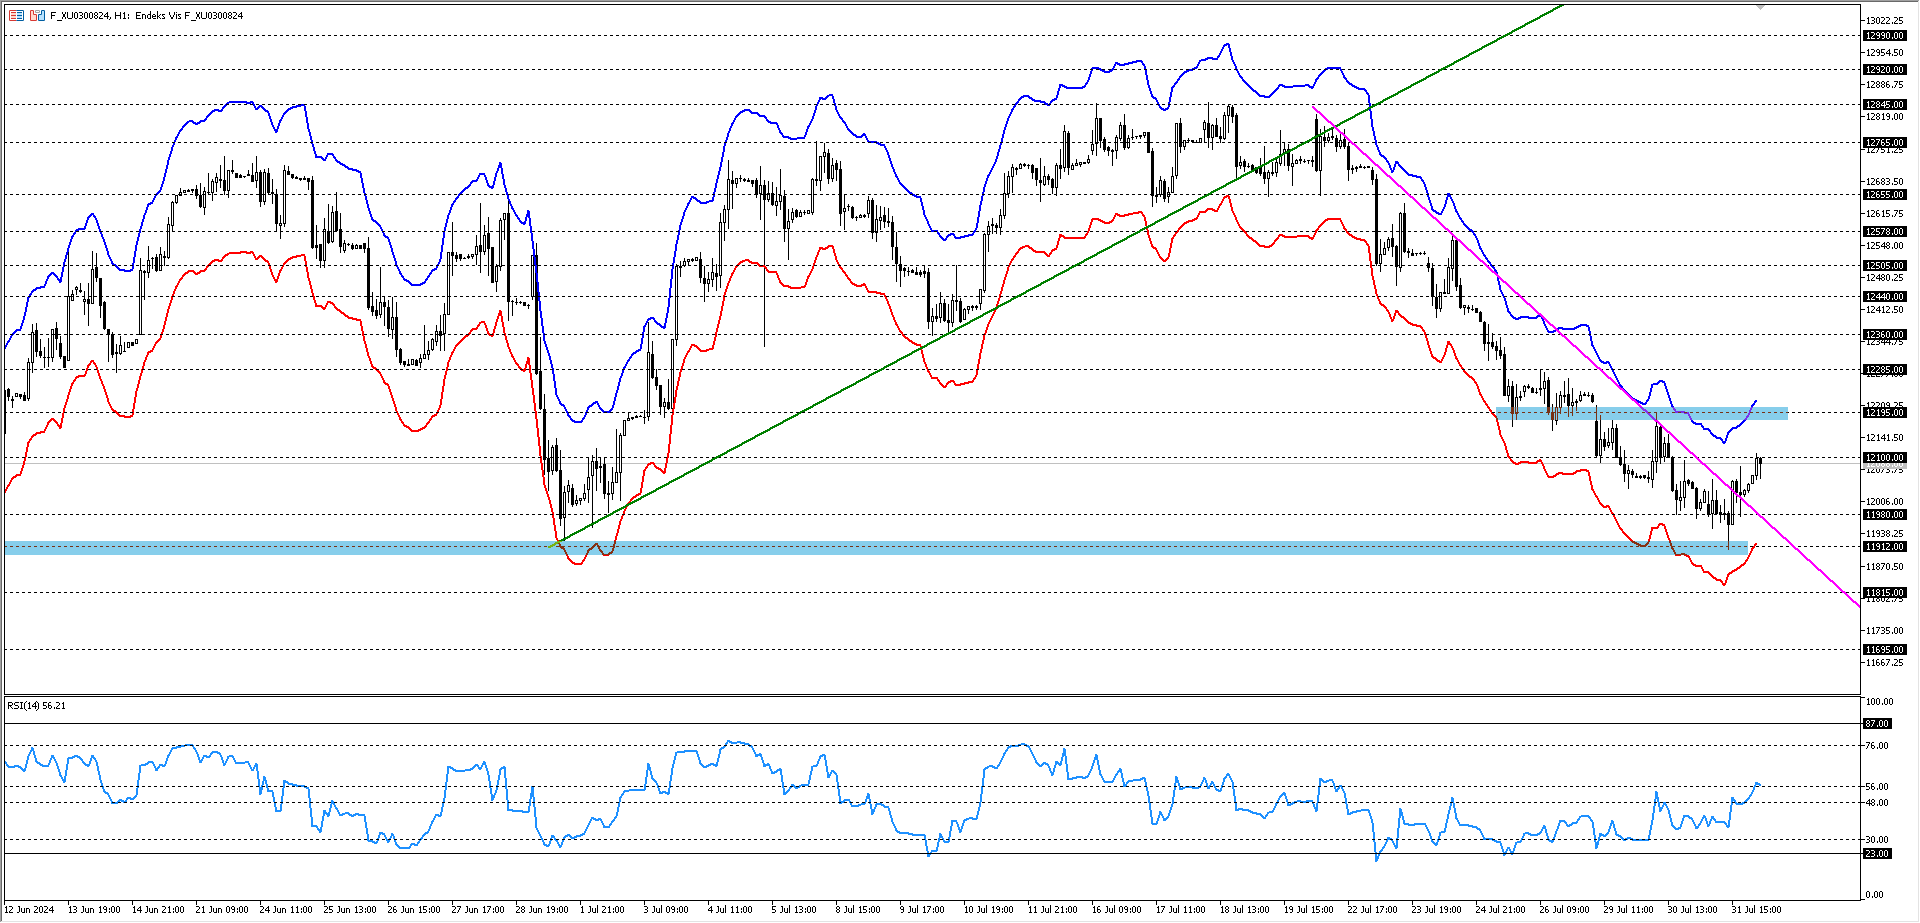Screen dimensions: 1920x923
Task: Click the 12141.50 price scale value
Action: point(1885,438)
